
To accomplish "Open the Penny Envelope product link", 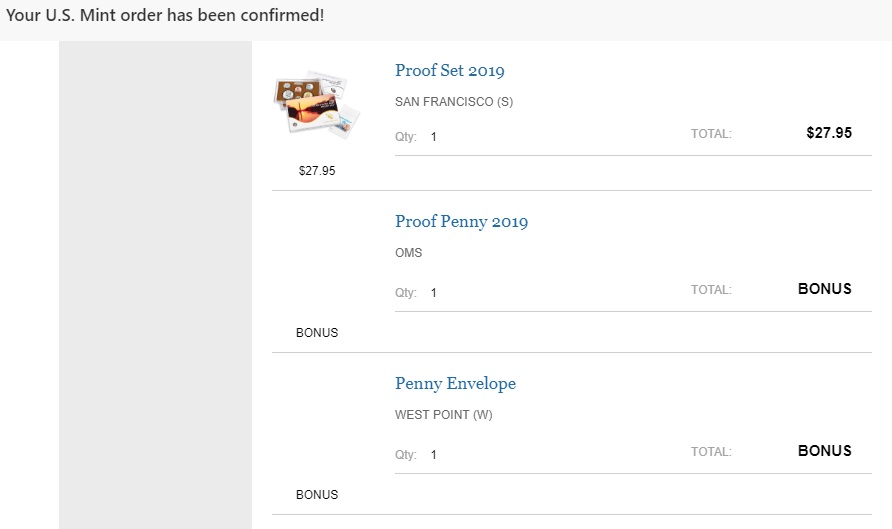I will 455,384.
